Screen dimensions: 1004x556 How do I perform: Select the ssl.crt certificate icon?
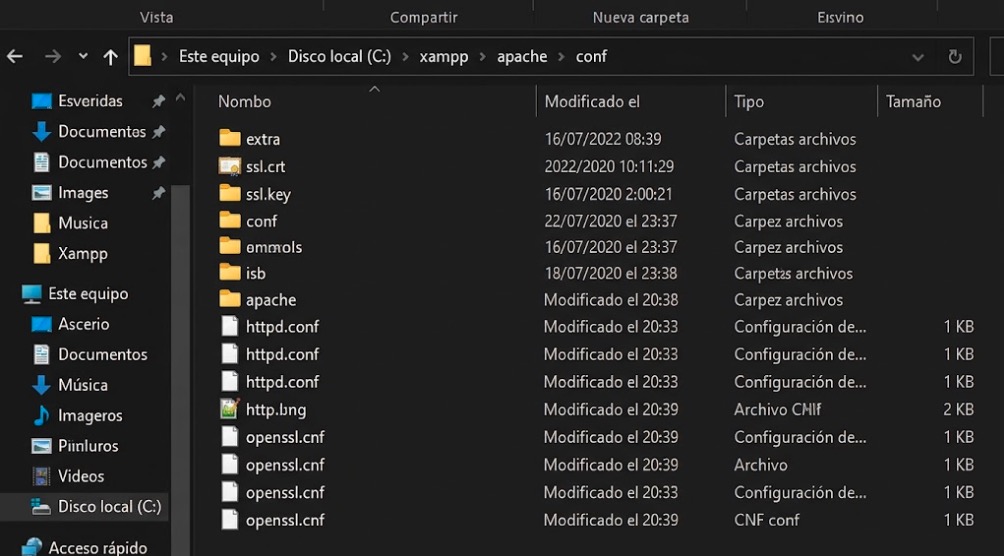(x=230, y=167)
